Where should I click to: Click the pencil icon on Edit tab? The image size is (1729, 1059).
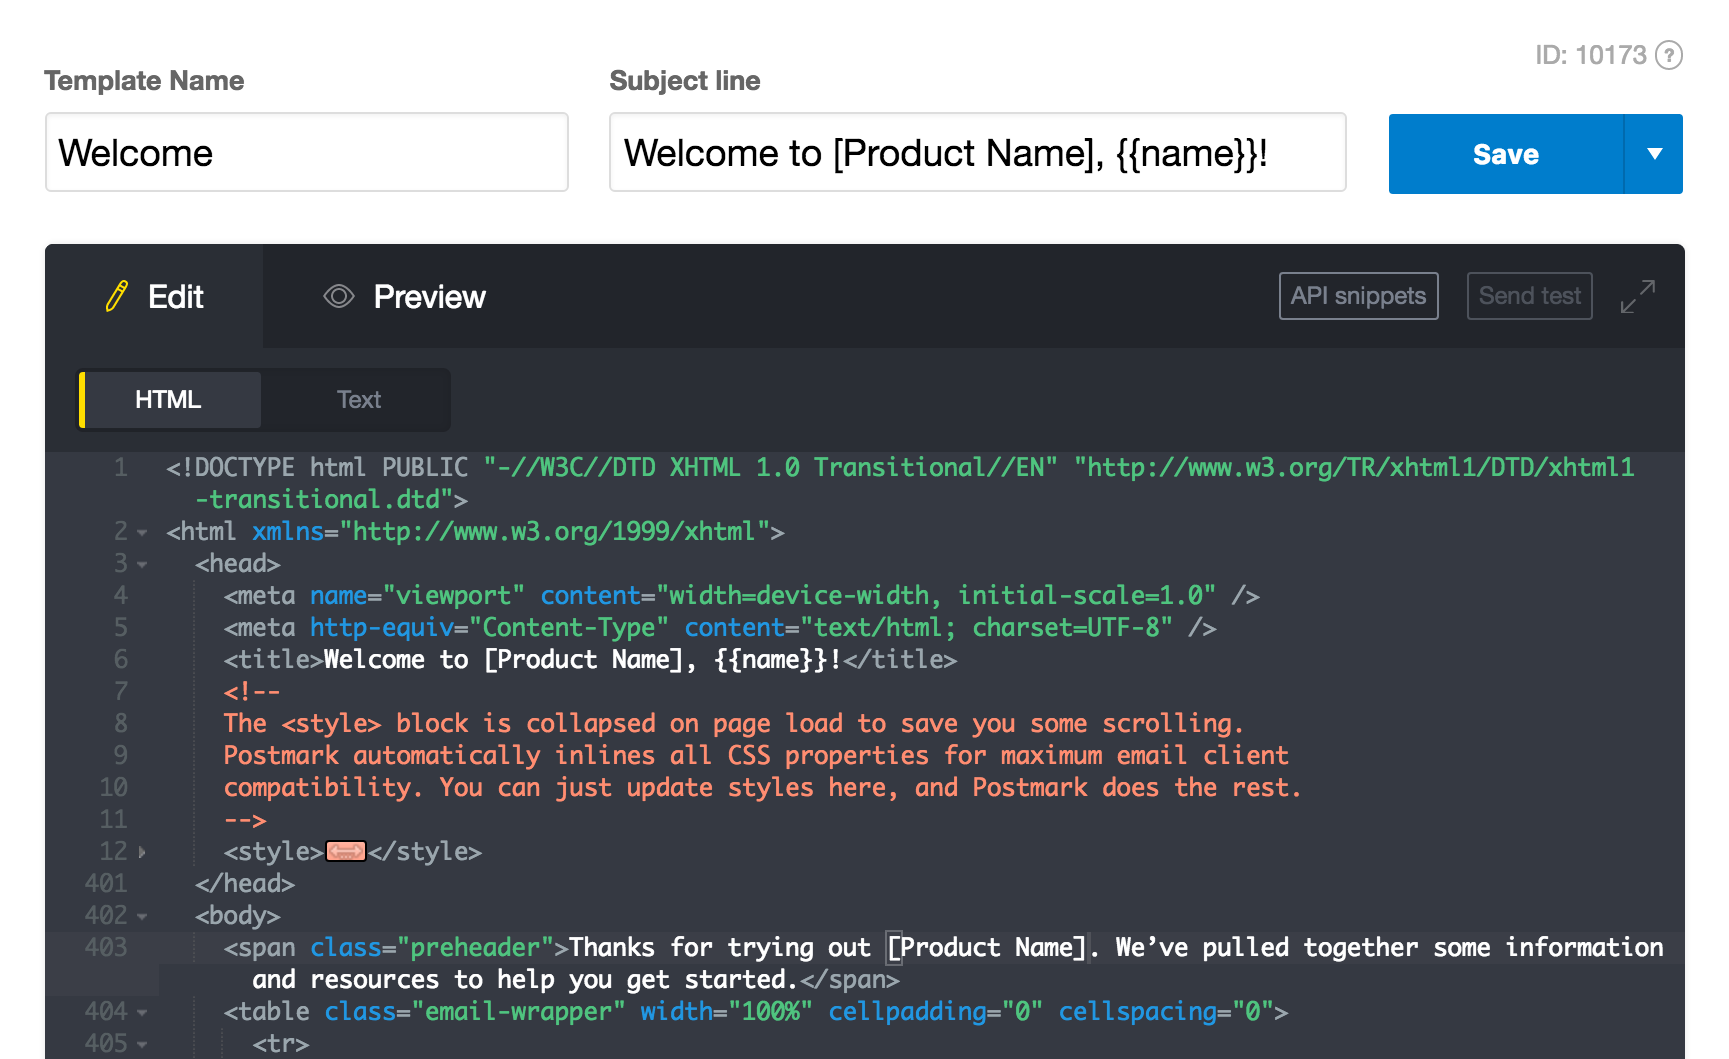click(117, 296)
